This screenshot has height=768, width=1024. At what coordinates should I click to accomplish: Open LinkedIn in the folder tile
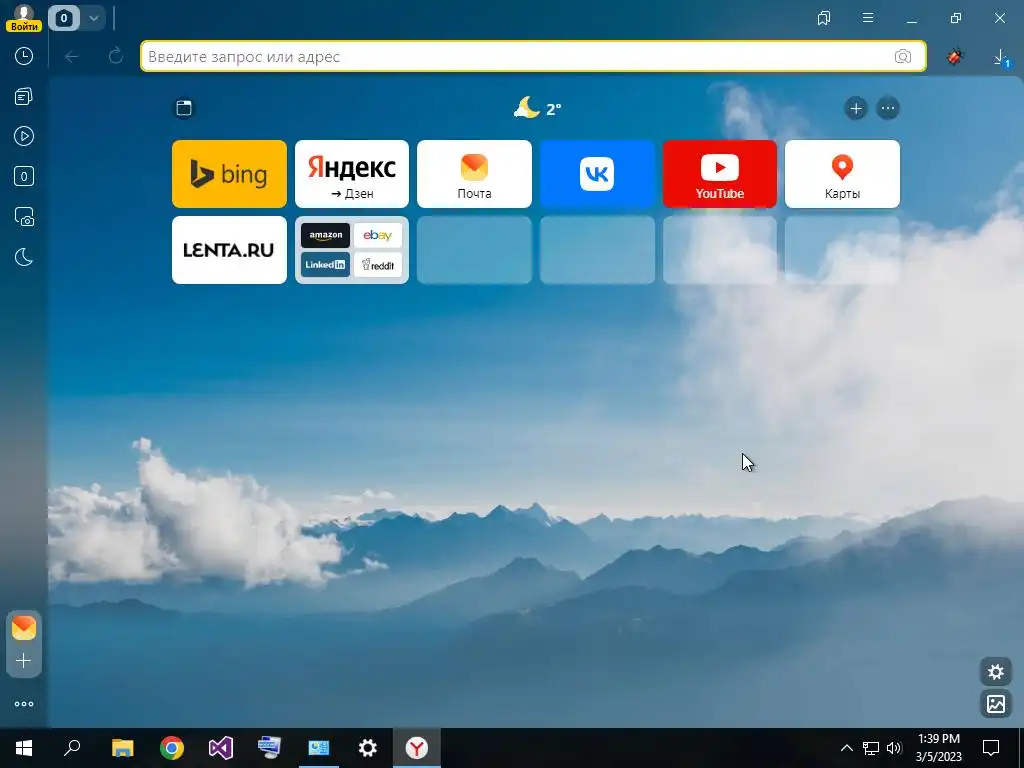[x=325, y=264]
